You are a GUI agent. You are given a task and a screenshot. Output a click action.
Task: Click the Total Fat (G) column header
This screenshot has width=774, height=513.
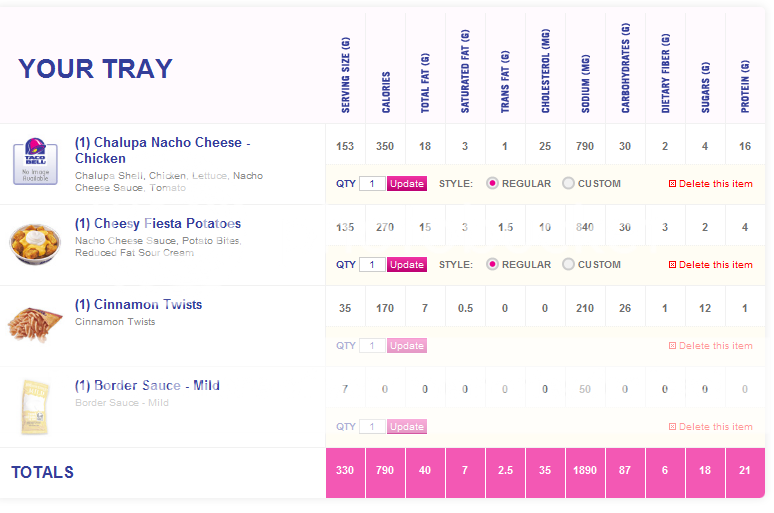pyautogui.click(x=425, y=83)
